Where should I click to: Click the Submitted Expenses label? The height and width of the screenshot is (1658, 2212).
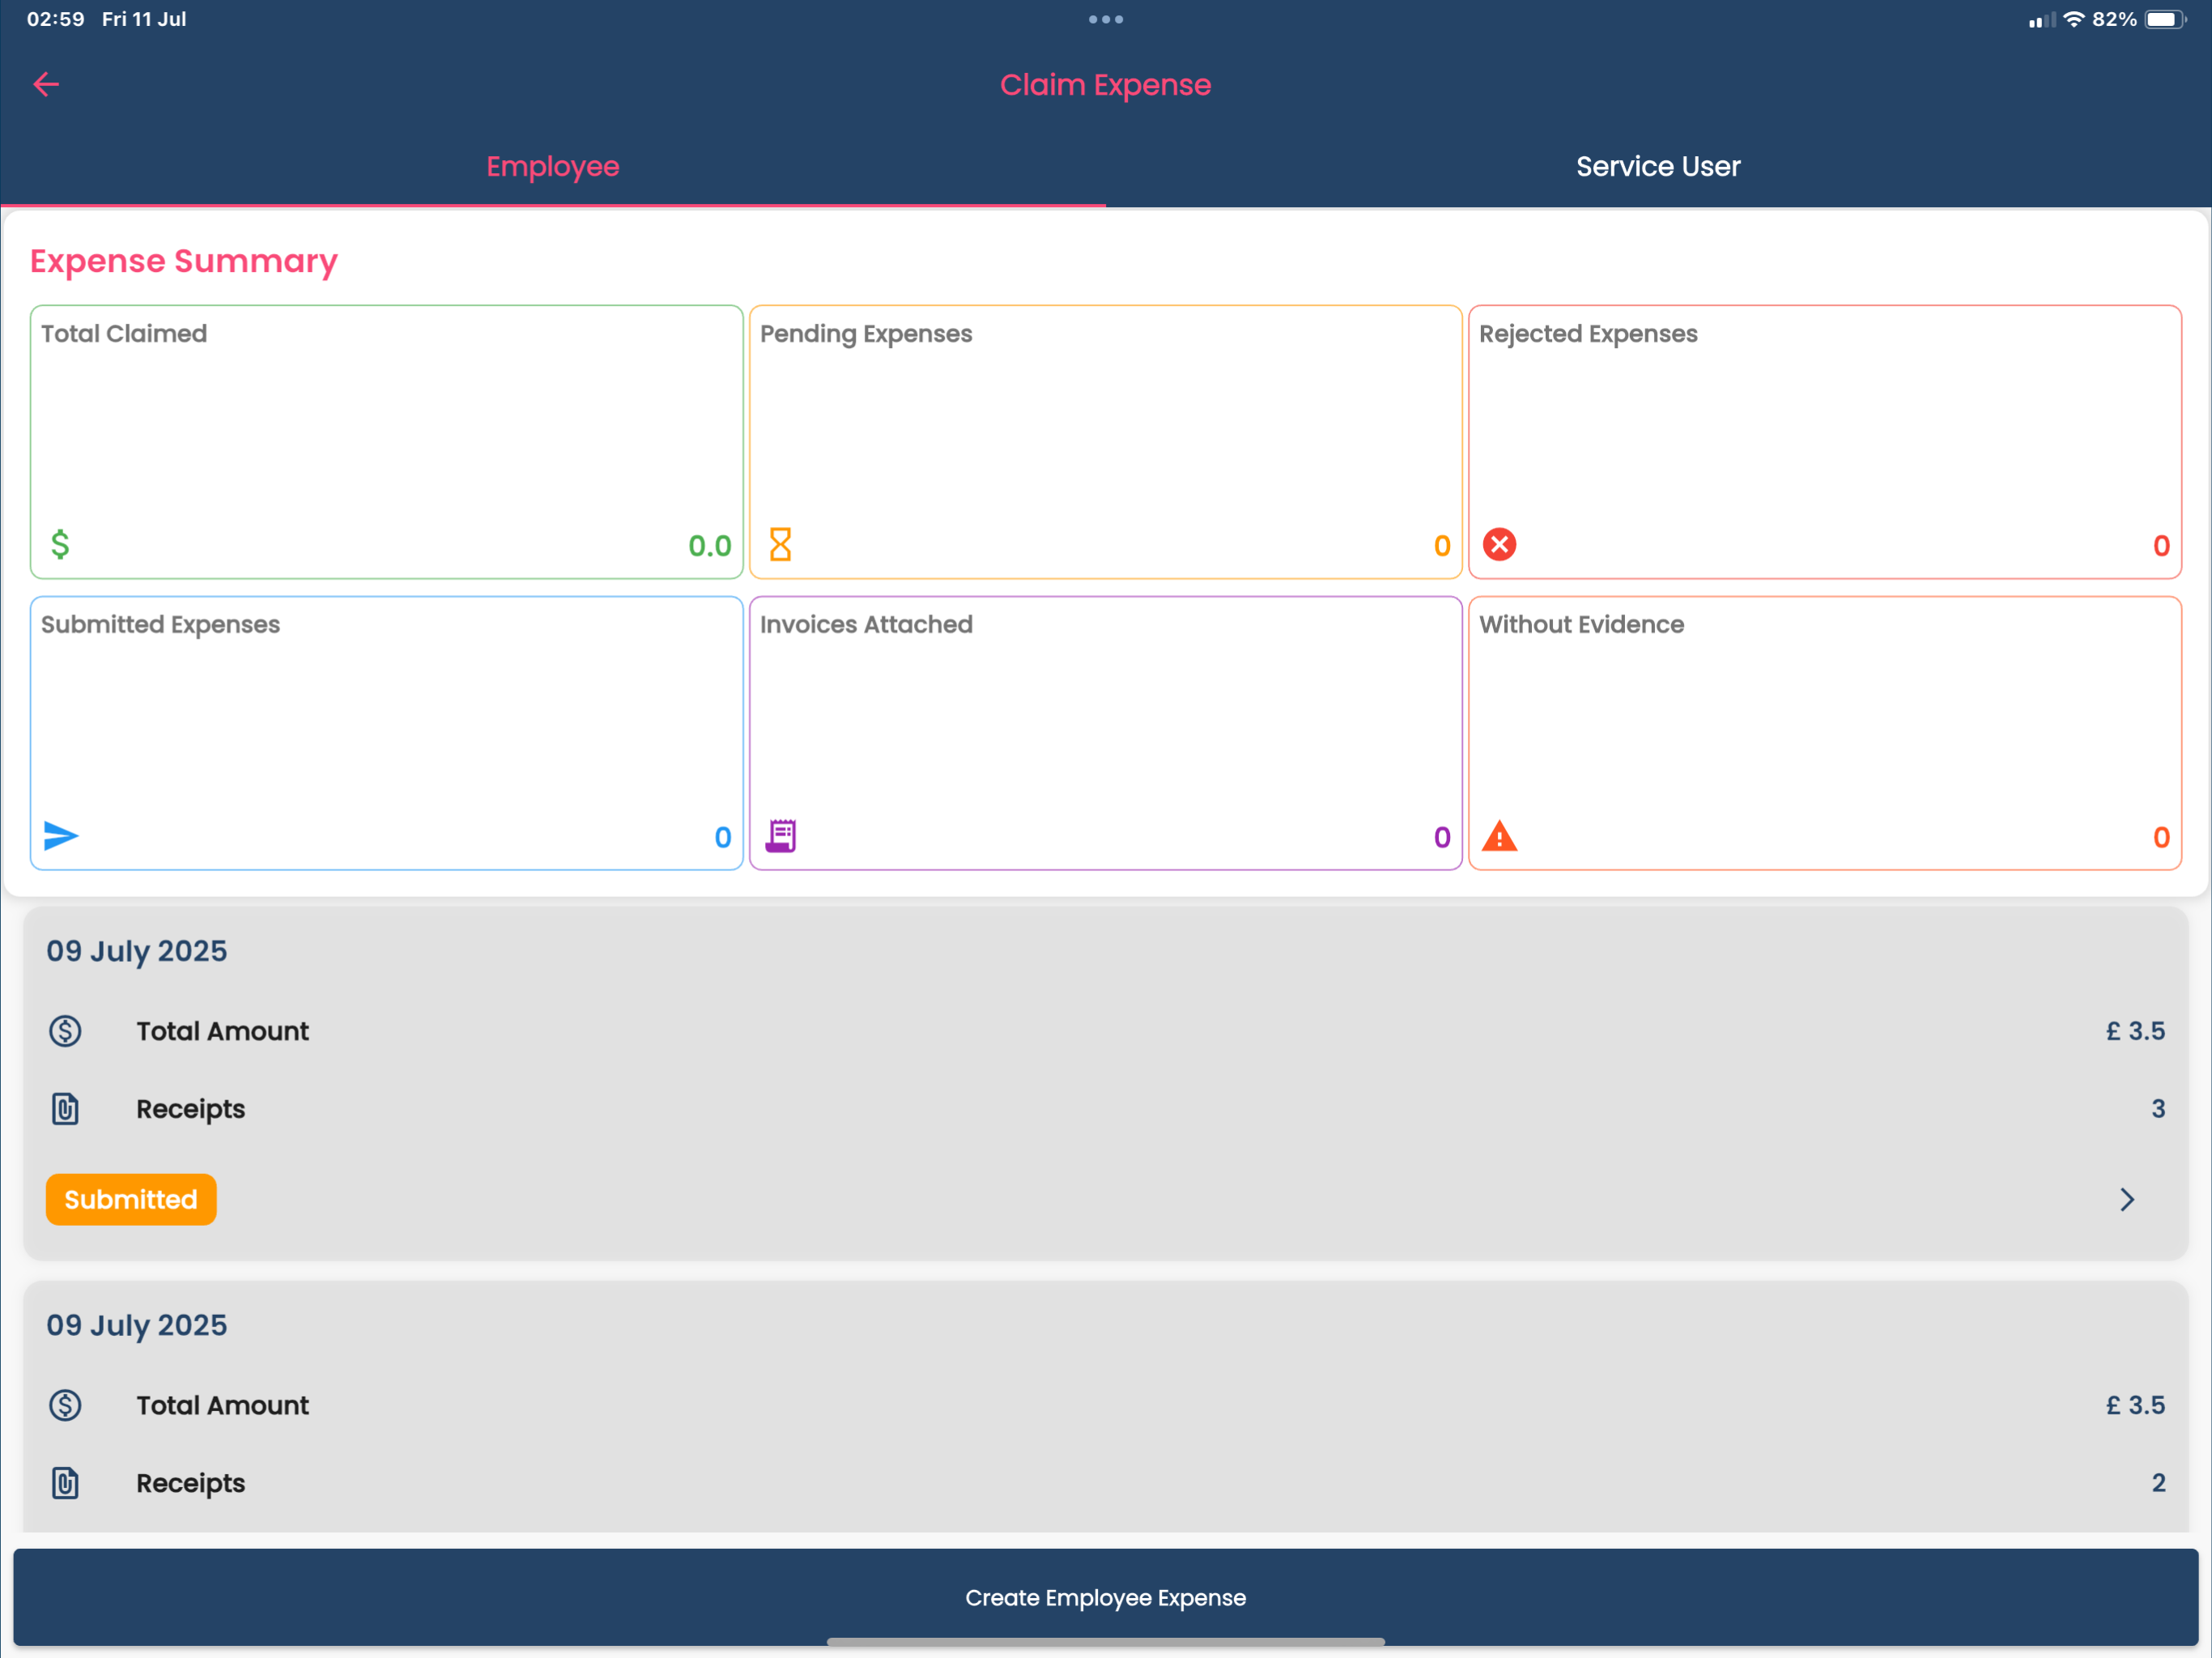(x=160, y=624)
